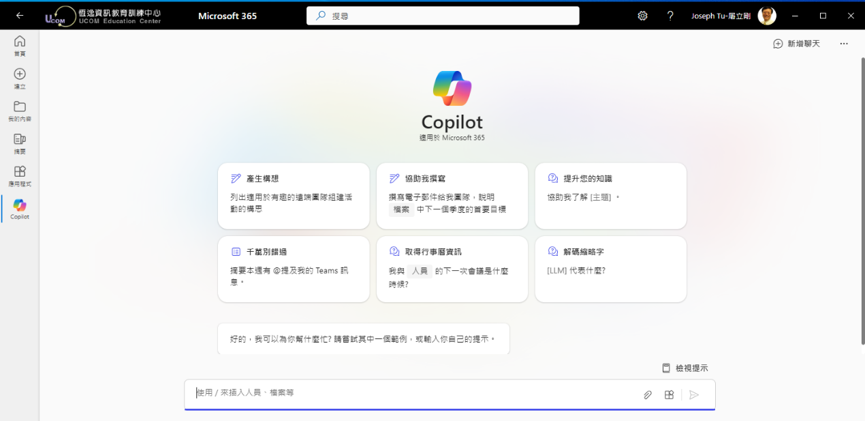Maximize the window
This screenshot has width=865, height=421.
pyautogui.click(x=823, y=16)
